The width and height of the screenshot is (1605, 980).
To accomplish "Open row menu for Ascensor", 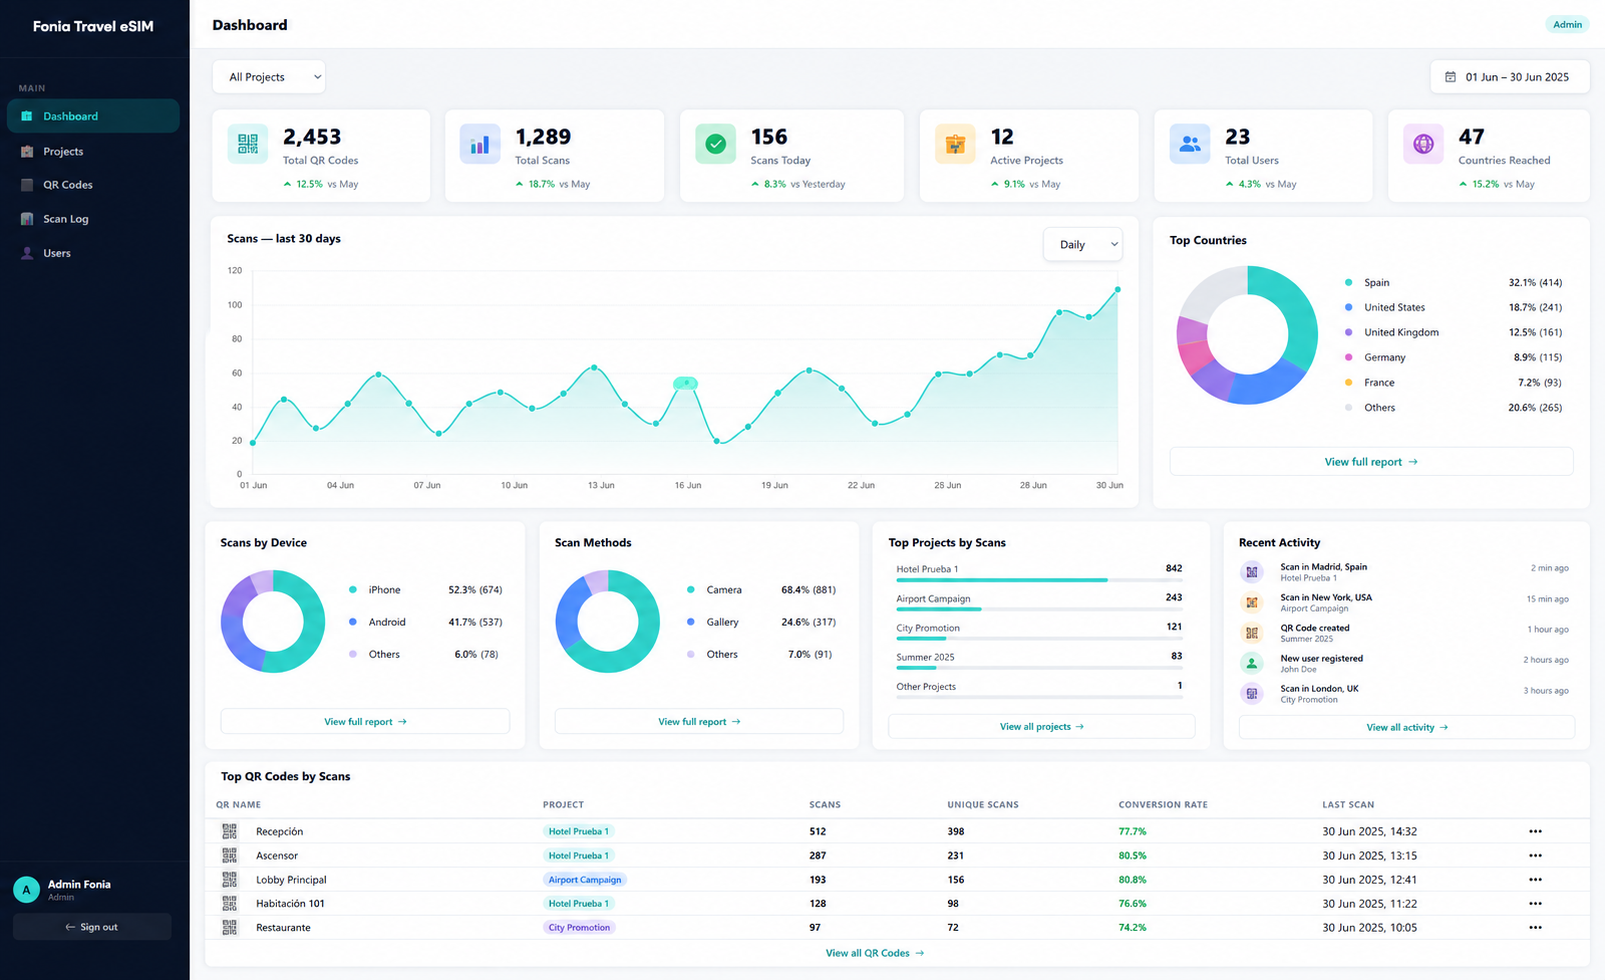I will tap(1535, 855).
